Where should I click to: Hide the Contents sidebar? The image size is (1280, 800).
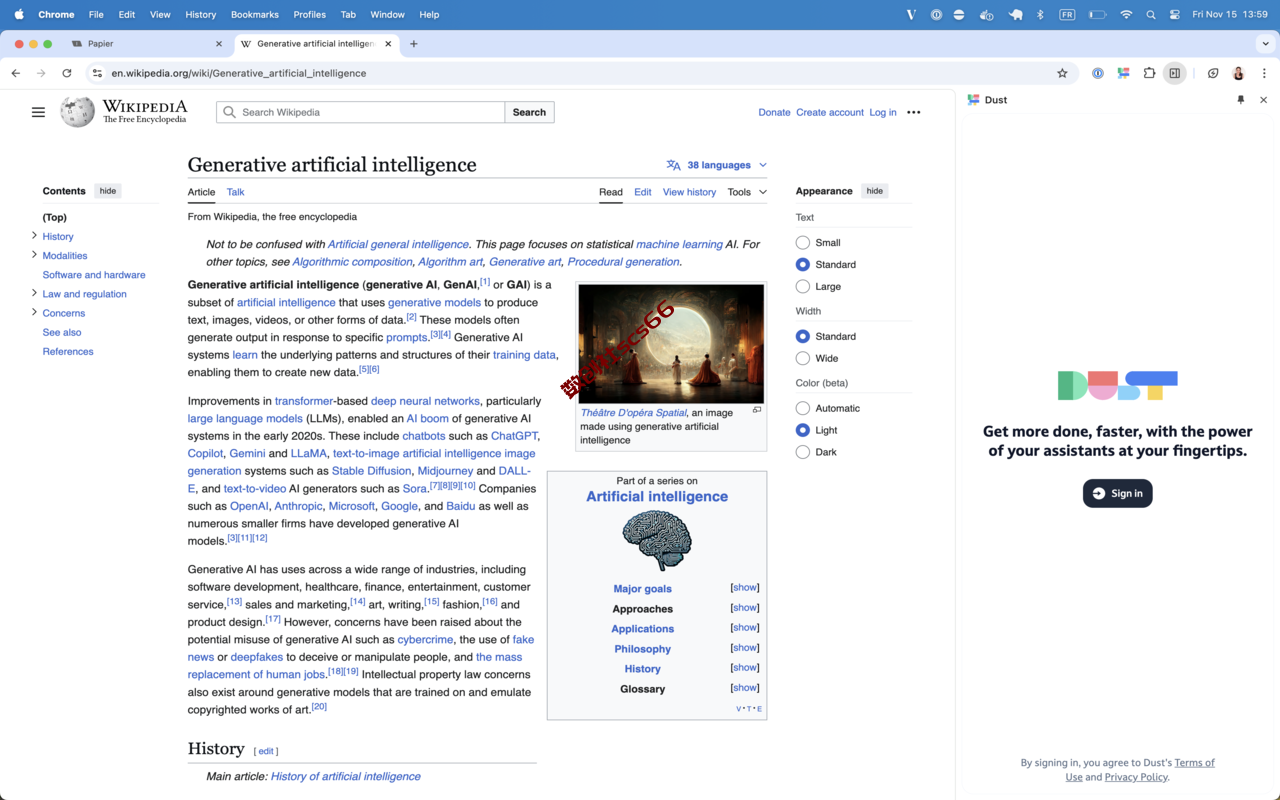108,191
